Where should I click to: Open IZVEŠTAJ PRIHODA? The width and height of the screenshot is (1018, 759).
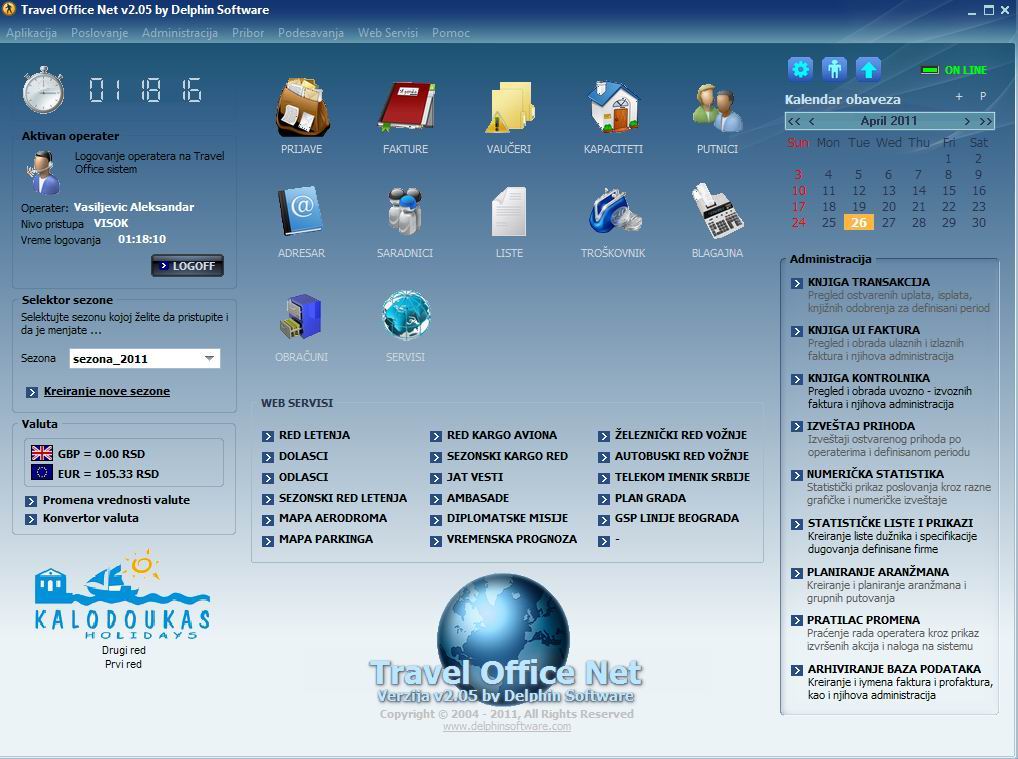tap(861, 426)
